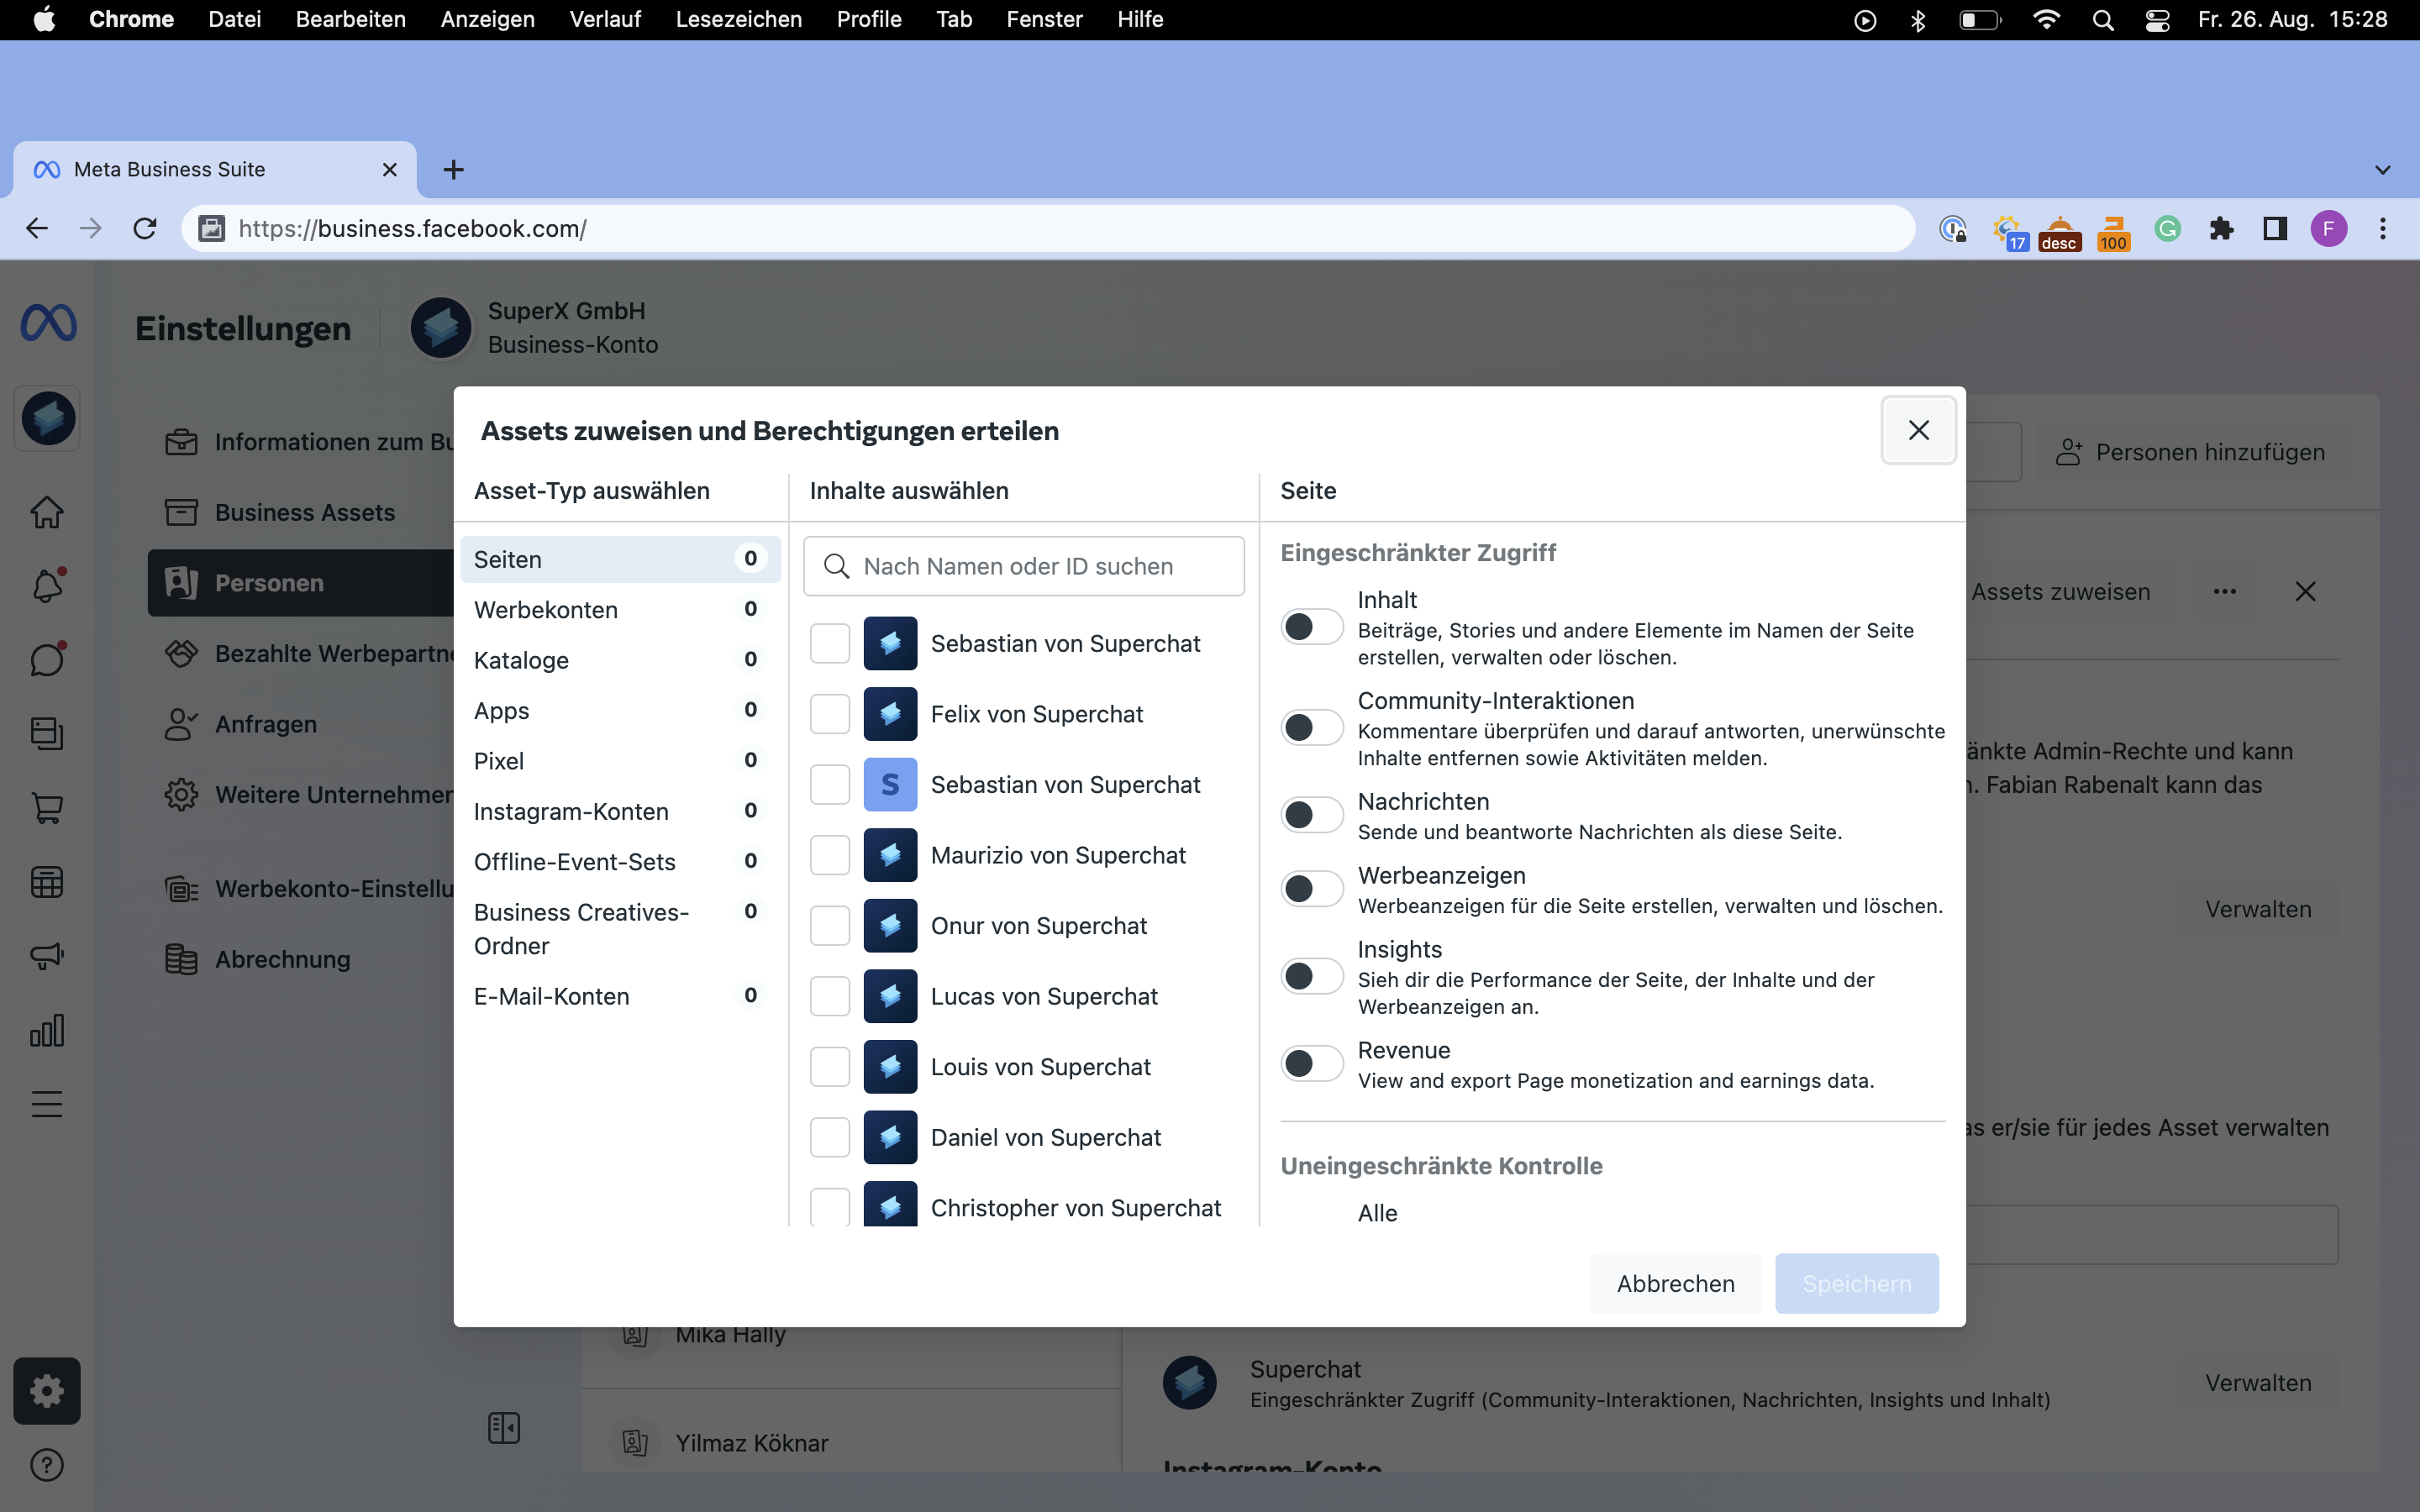2420x1512 pixels.
Task: Expand the Chrome tab search chevron
Action: [2382, 170]
